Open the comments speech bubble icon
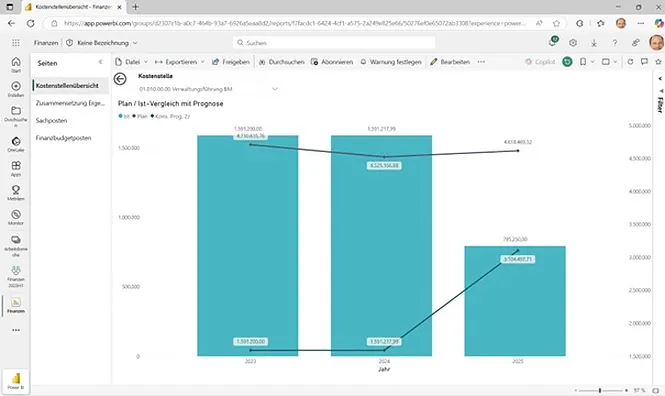The width and height of the screenshot is (665, 396). pyautogui.click(x=644, y=62)
